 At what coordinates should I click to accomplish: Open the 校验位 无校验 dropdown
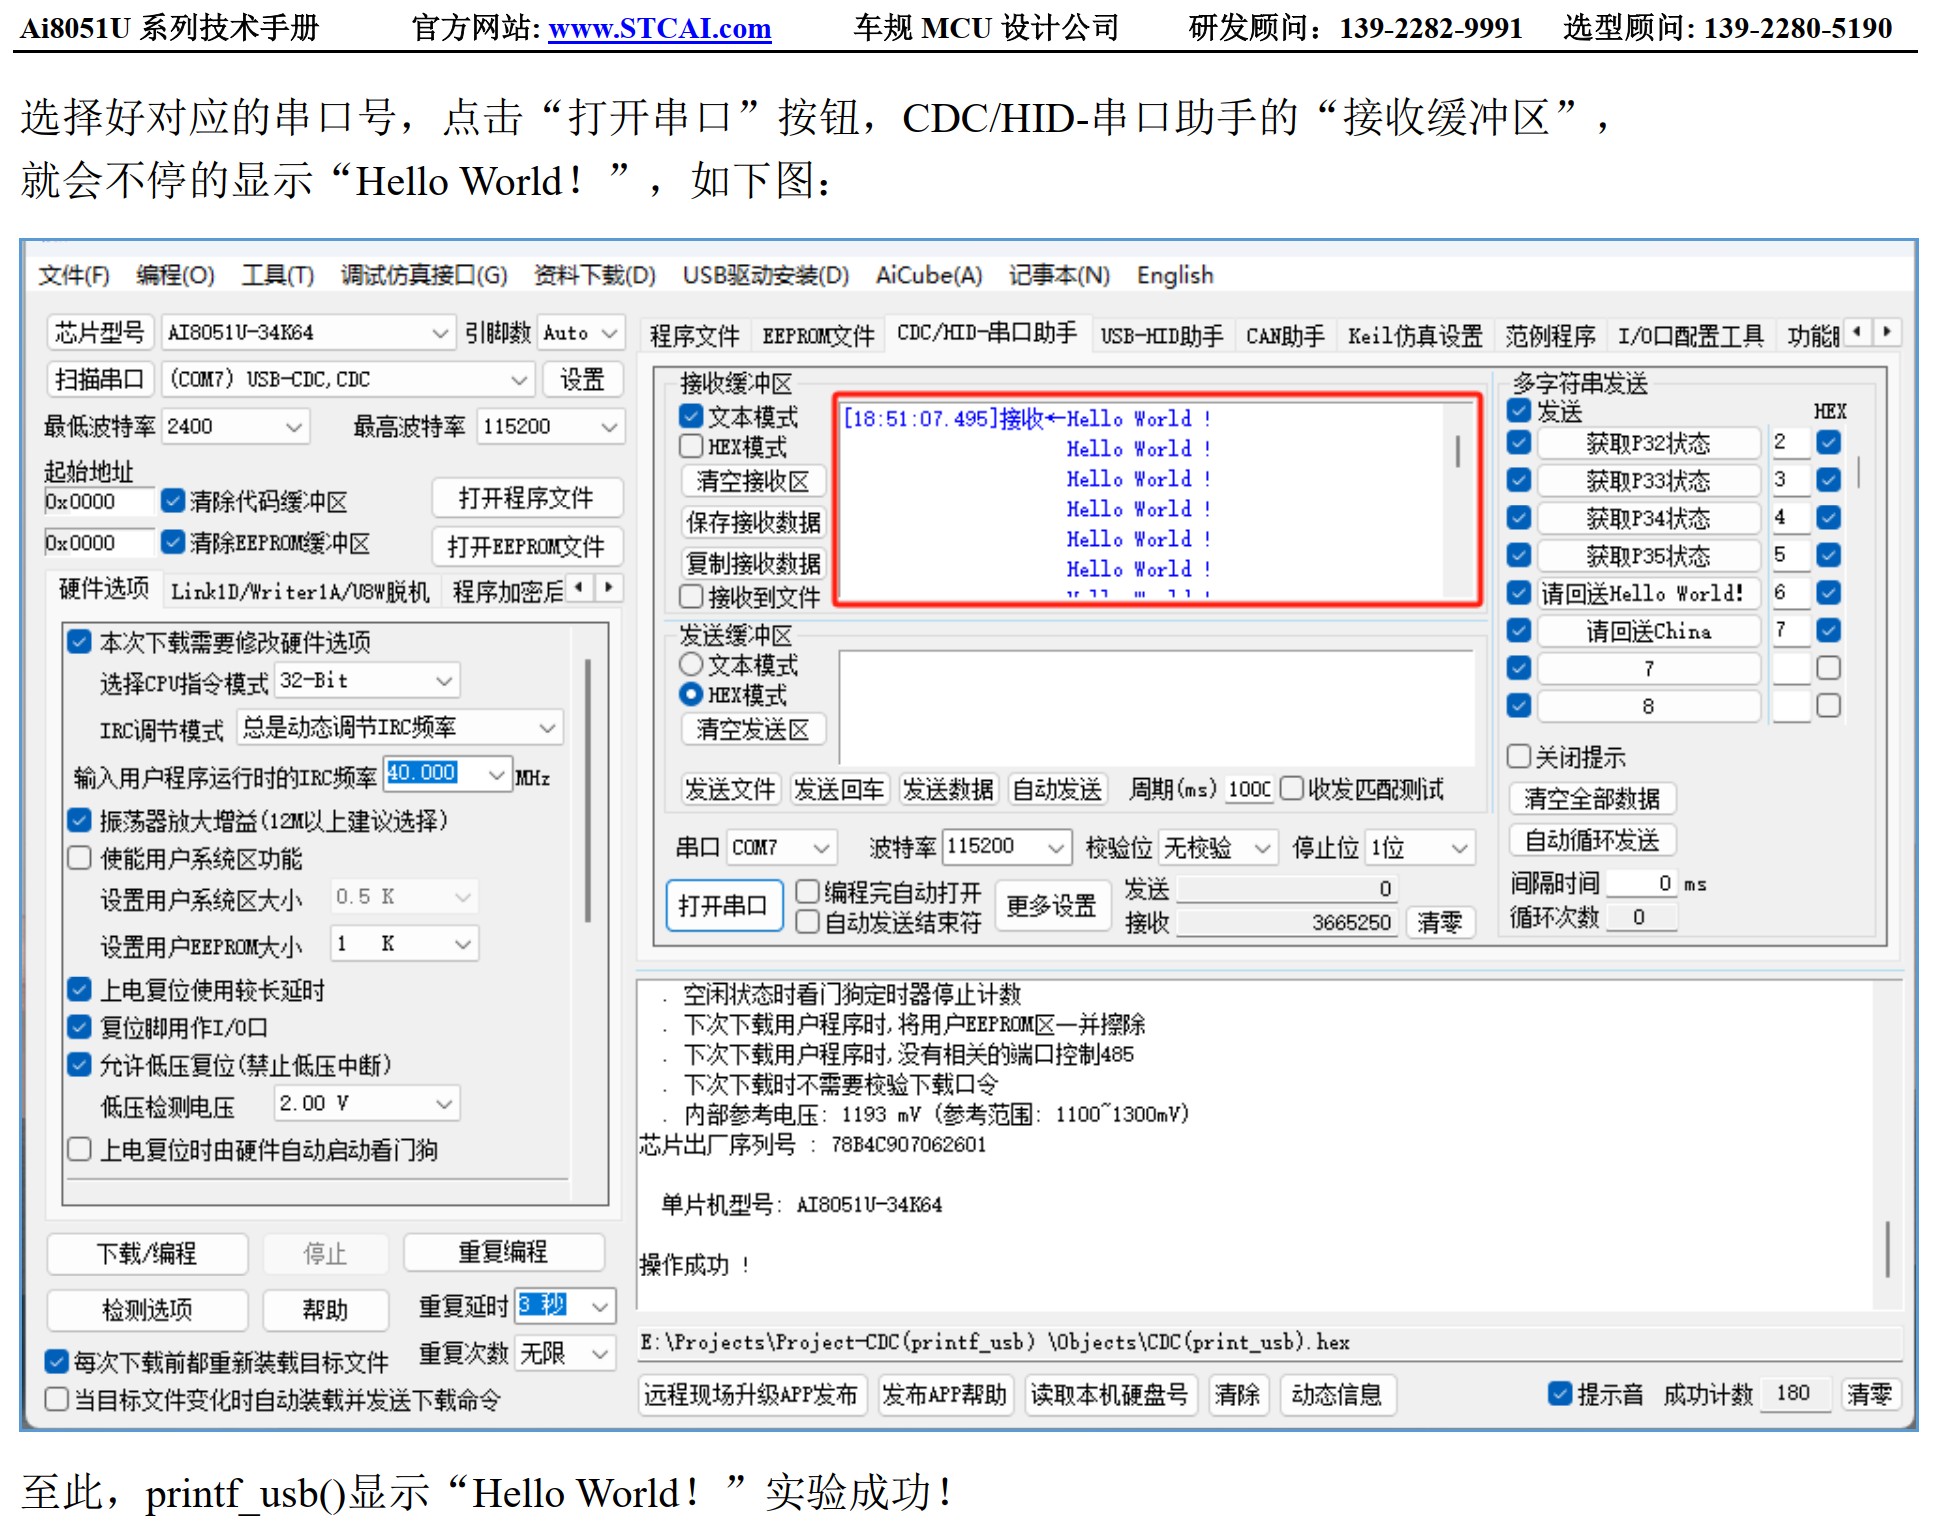pos(1263,848)
